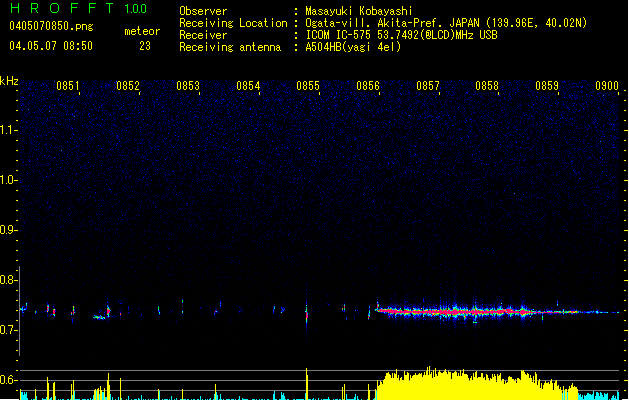Select the 0.9 frequency axis label
The width and height of the screenshot is (629, 400).
pyautogui.click(x=9, y=230)
